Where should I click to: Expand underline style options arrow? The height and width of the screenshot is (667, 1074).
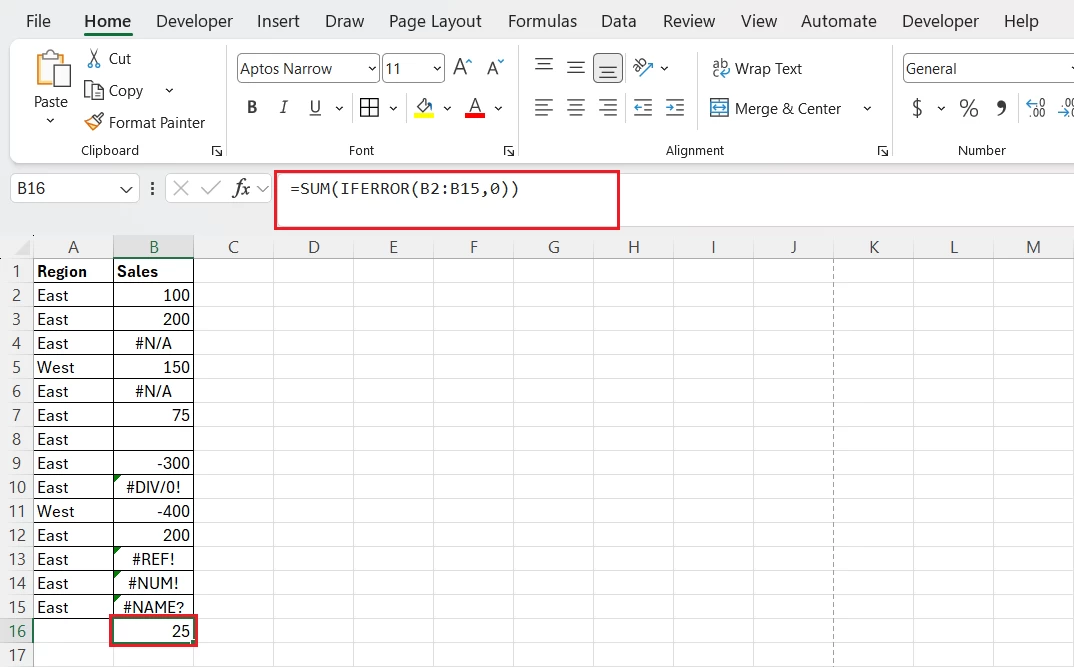tap(339, 108)
